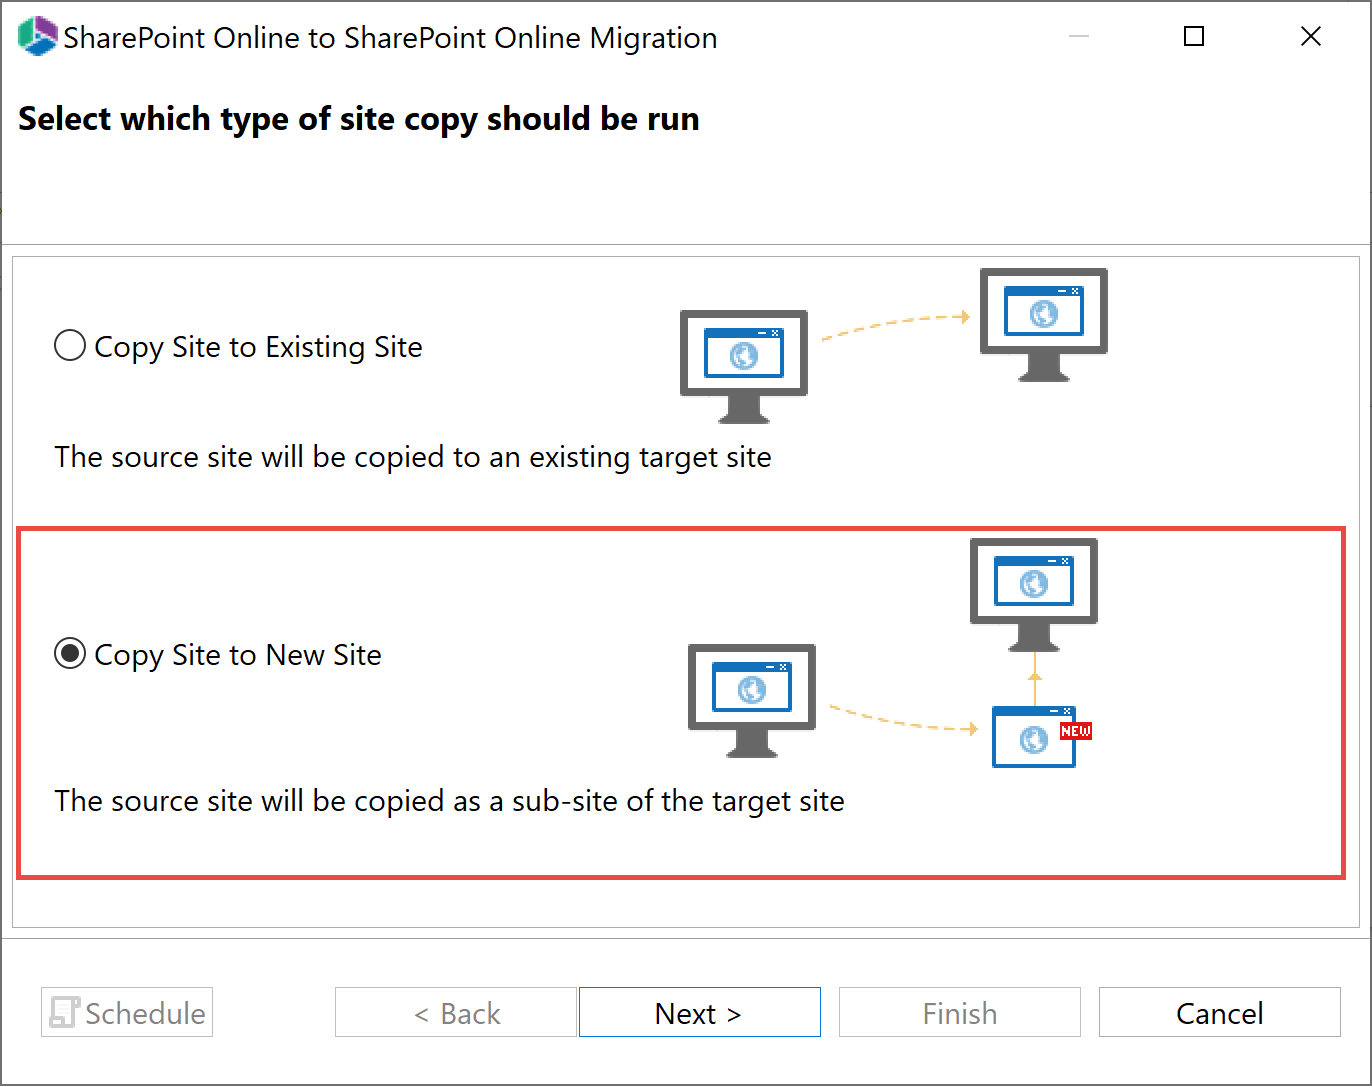
Task: Cancel the migration wizard
Action: pyautogui.click(x=1219, y=1012)
